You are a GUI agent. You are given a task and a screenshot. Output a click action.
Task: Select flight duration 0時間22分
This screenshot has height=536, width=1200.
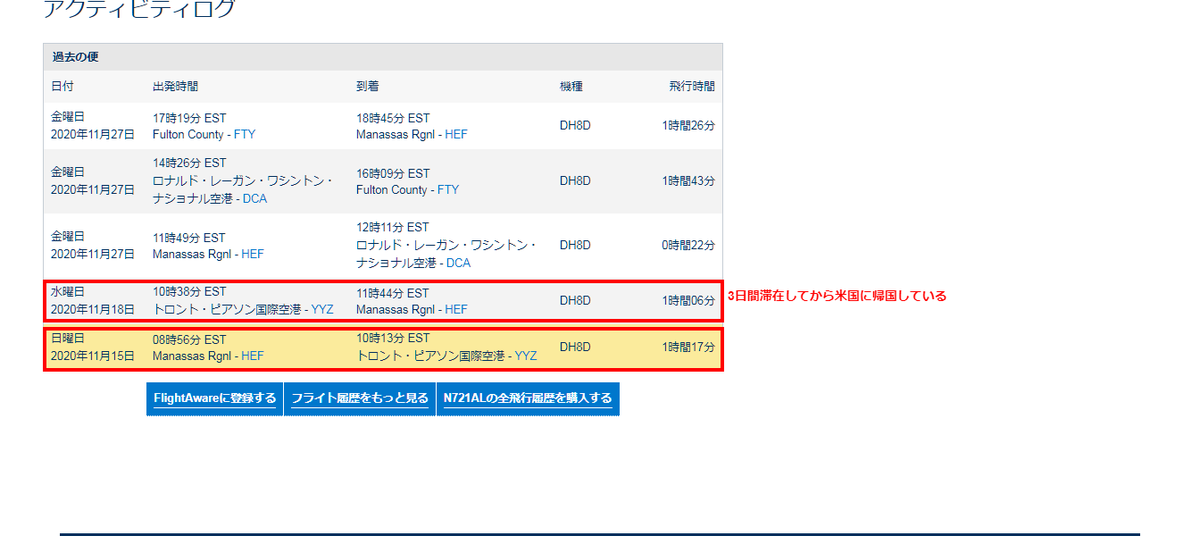[x=688, y=244]
